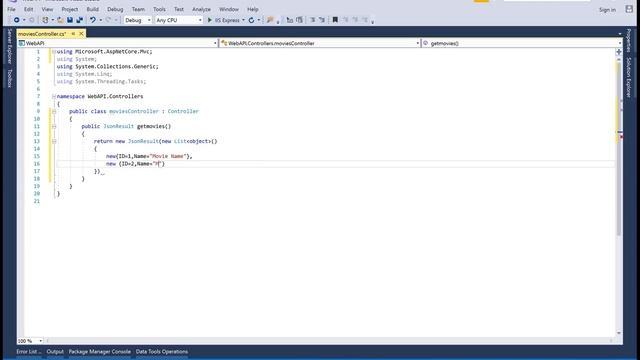This screenshot has height=360, width=640.
Task: Collapse the return new JsonResult block
Action: point(53,141)
